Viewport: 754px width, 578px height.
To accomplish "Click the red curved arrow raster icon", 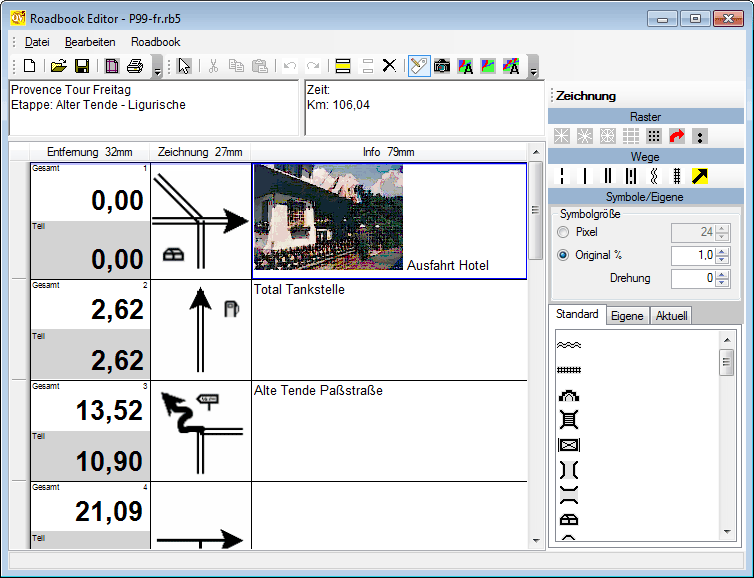I will 677,136.
